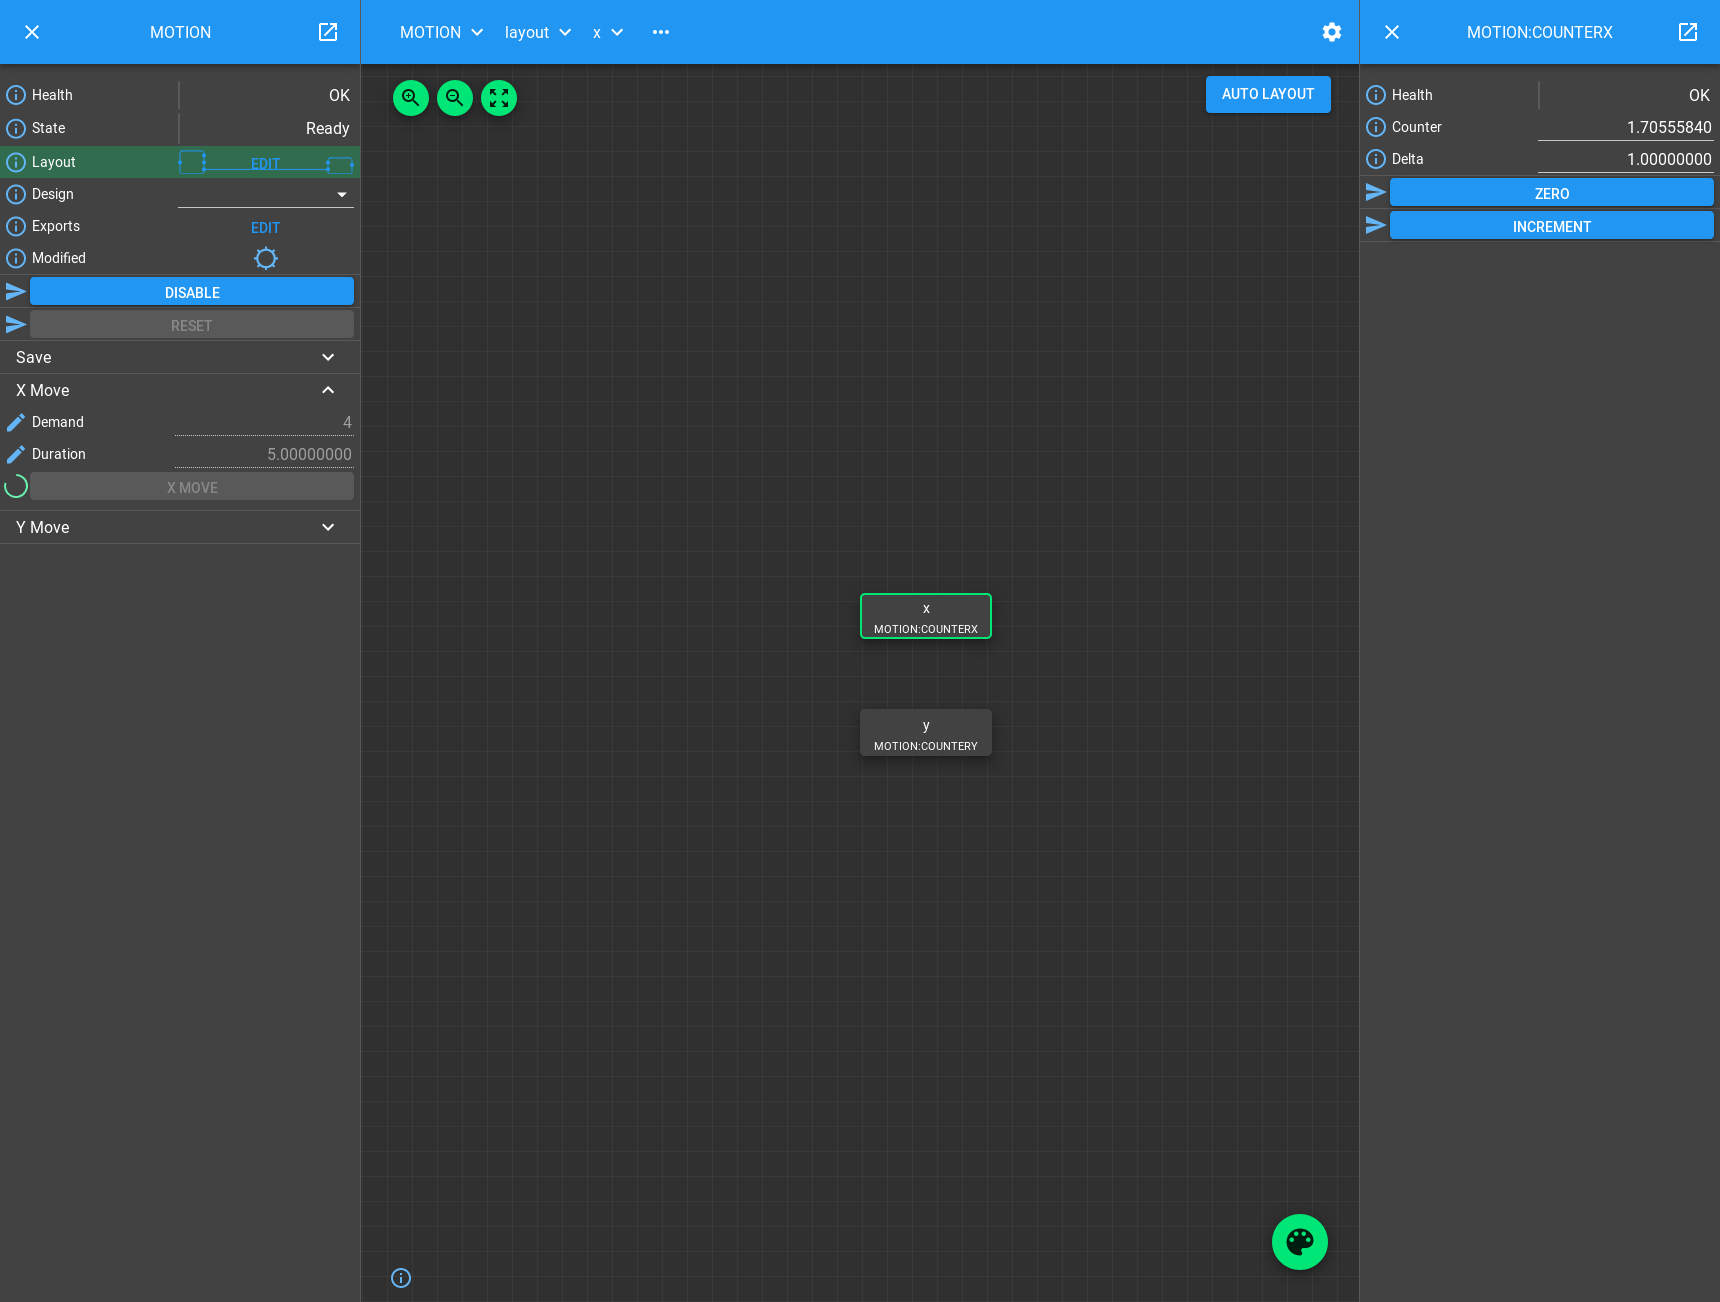Click the zoom out magnifier icon

pos(455,98)
